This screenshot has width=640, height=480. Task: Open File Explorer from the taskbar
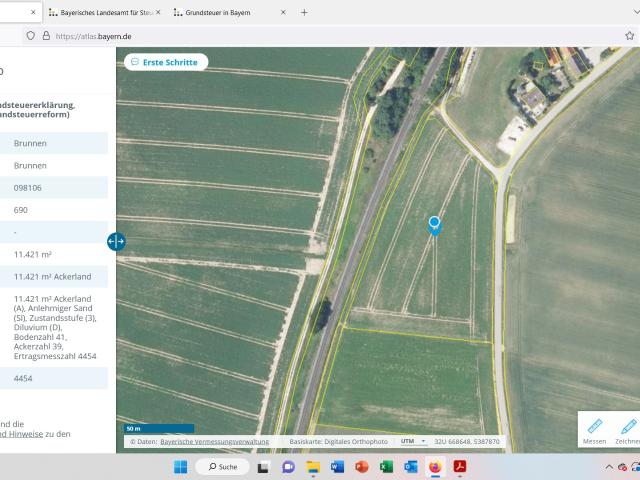pos(313,467)
